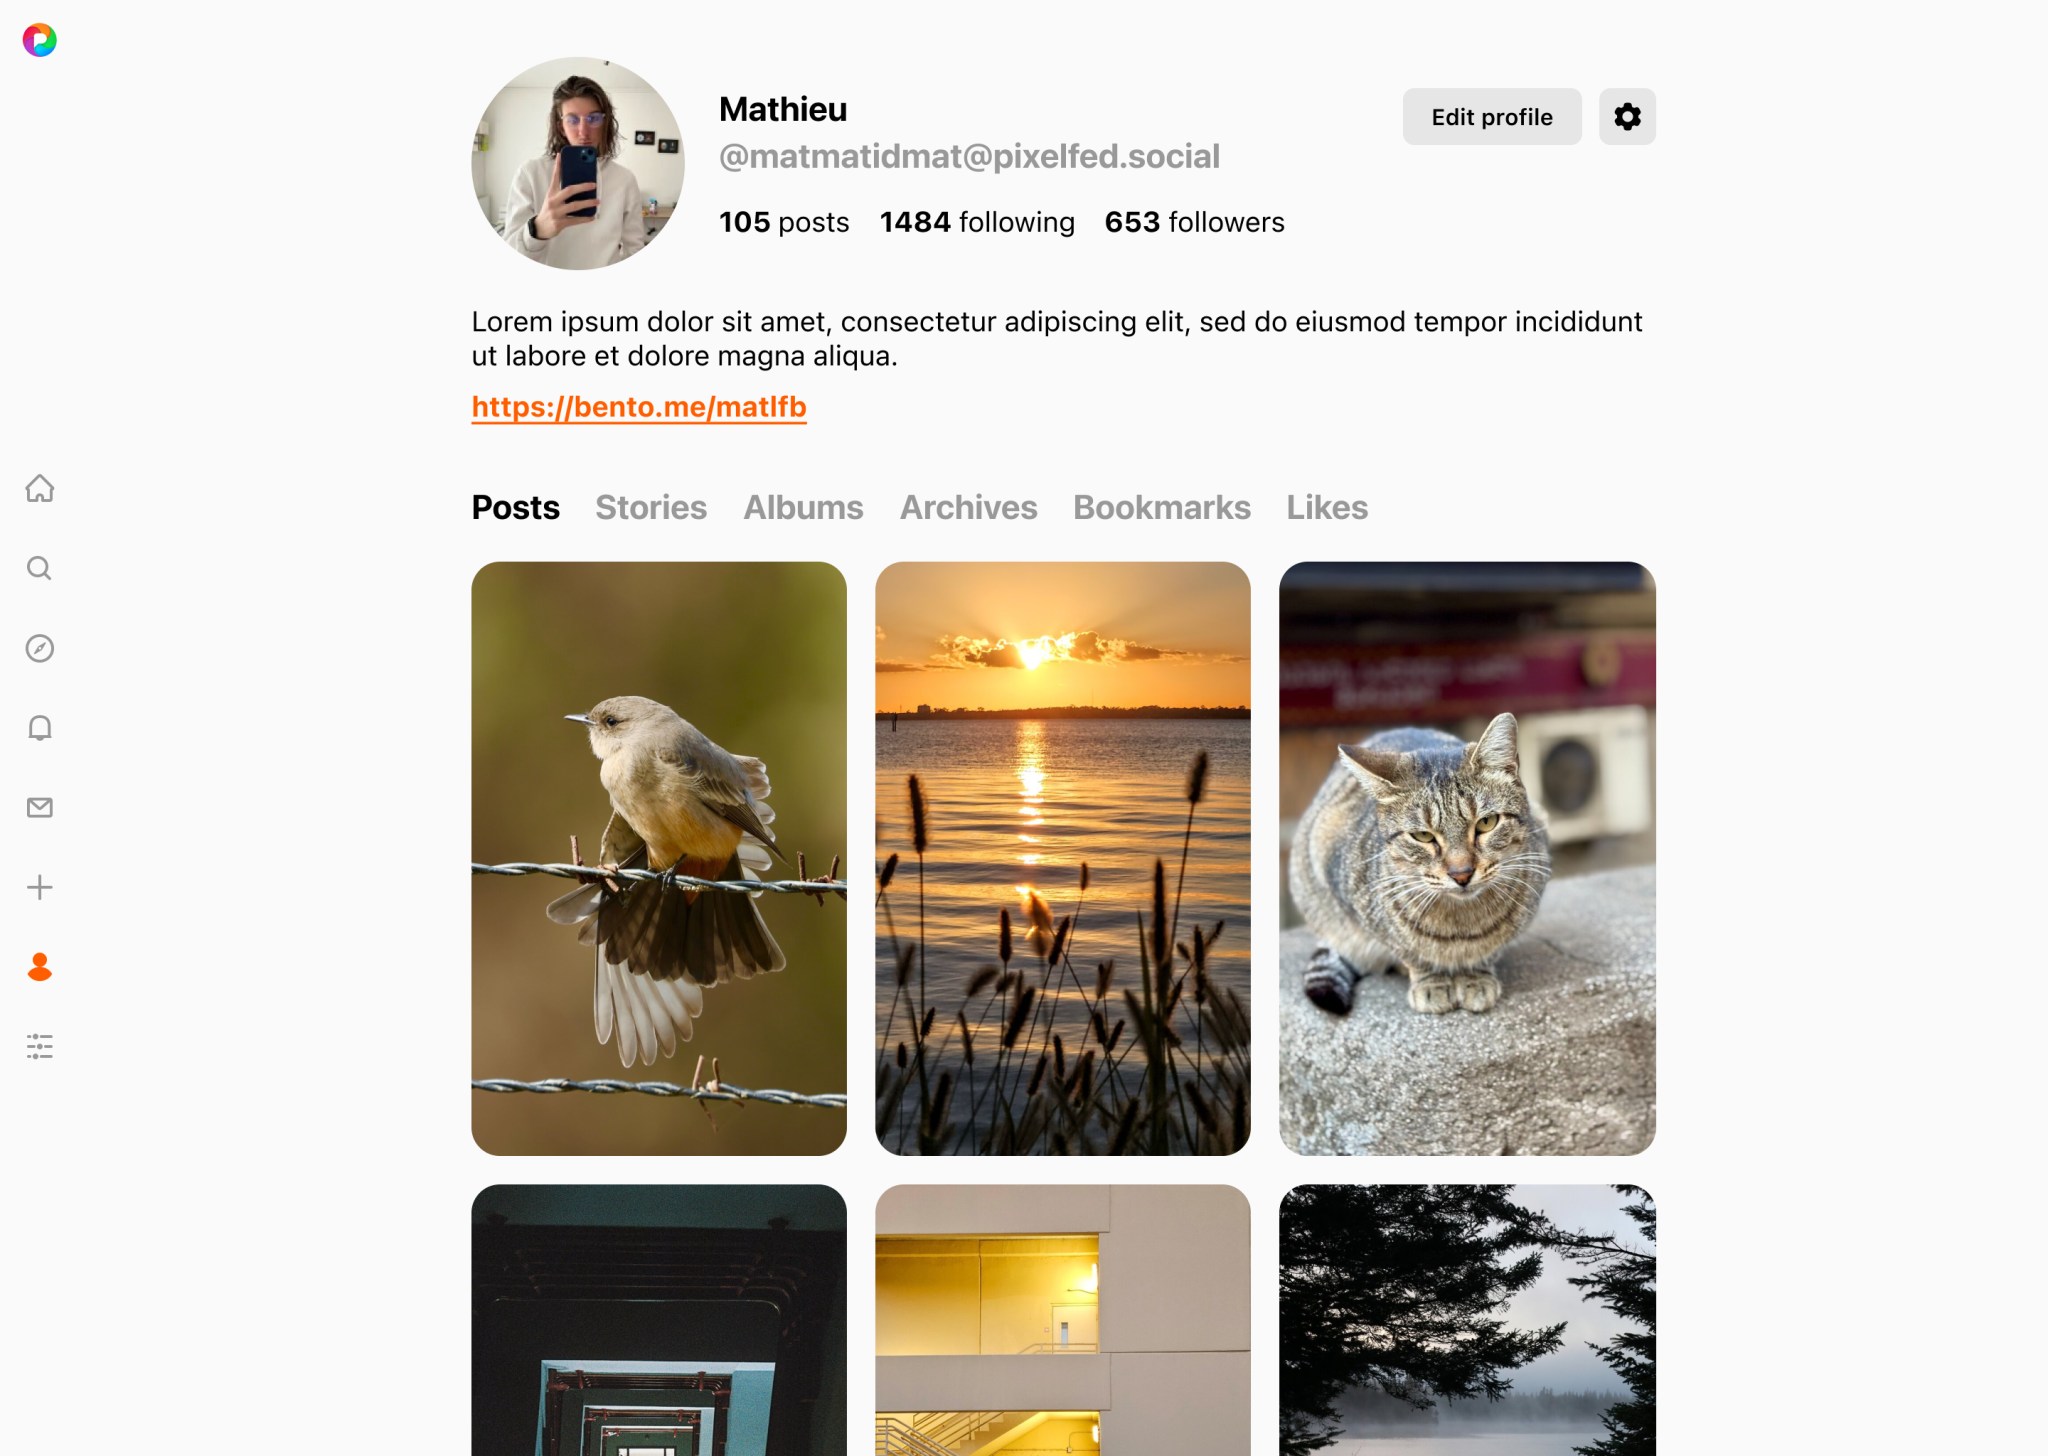The height and width of the screenshot is (1456, 2048).
Task: View the Likes tab
Action: (x=1327, y=508)
